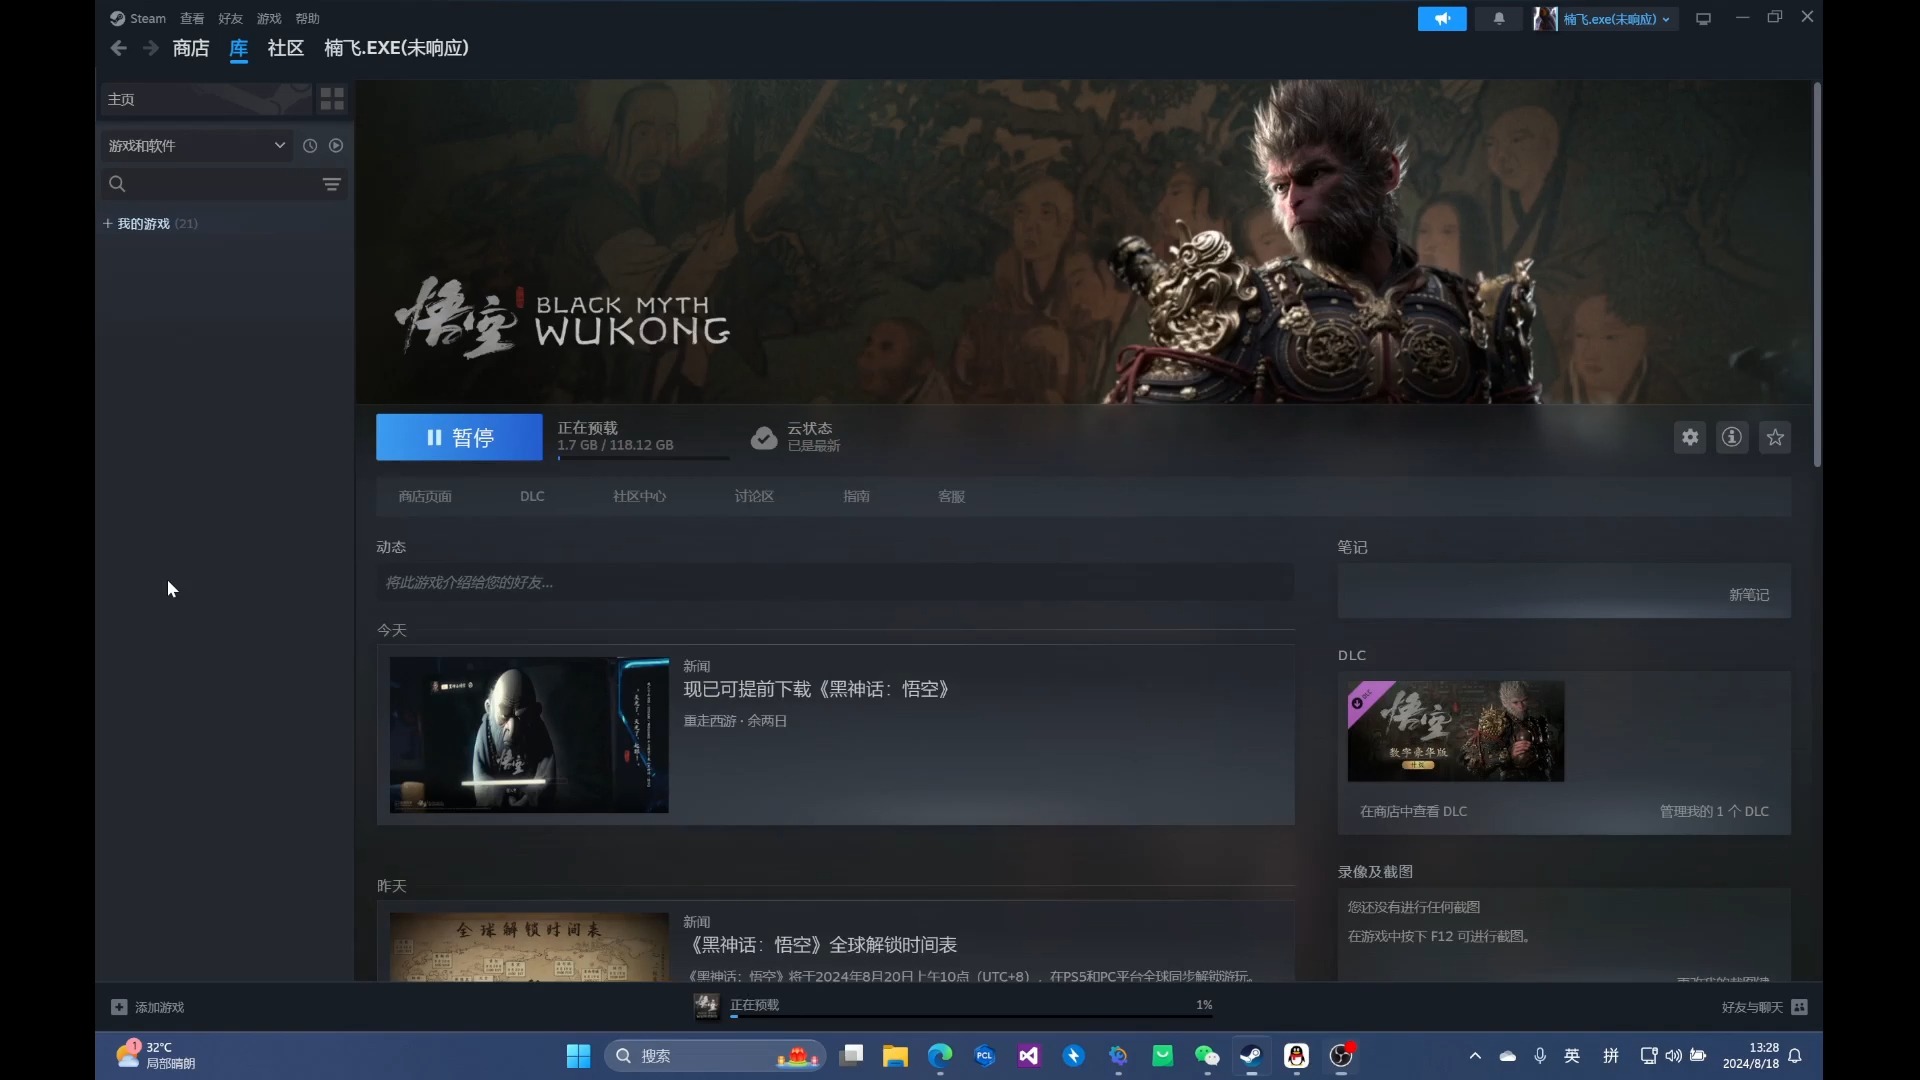Toggle ready-to-play filter icon
This screenshot has height=1080, width=1920.
pyautogui.click(x=336, y=146)
